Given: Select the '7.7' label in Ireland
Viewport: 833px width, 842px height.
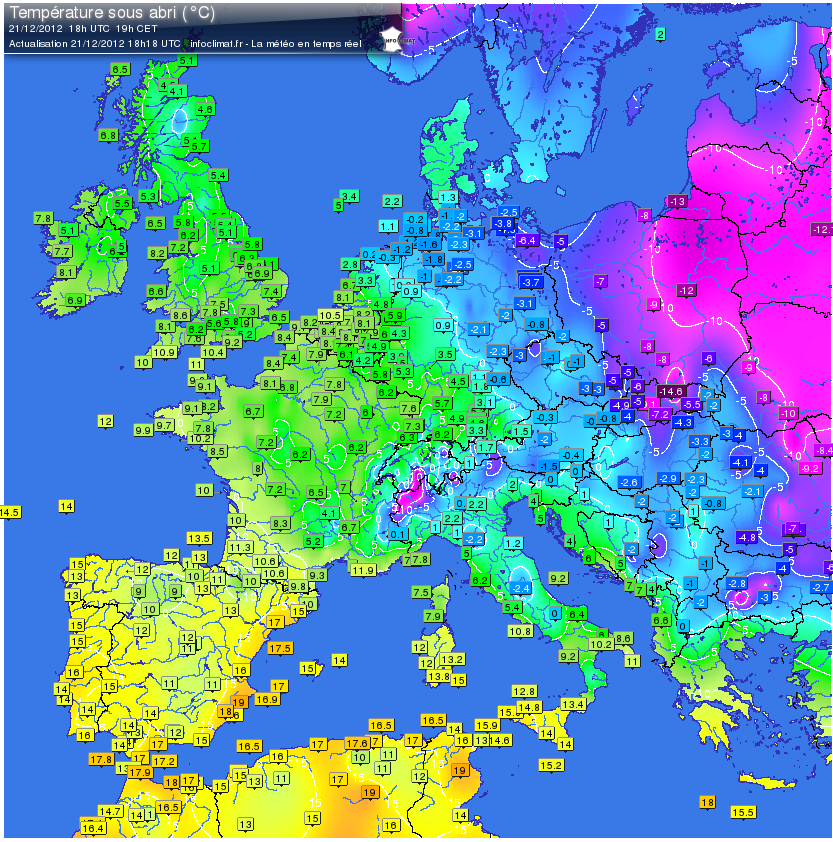Looking at the screenshot, I should [x=62, y=251].
